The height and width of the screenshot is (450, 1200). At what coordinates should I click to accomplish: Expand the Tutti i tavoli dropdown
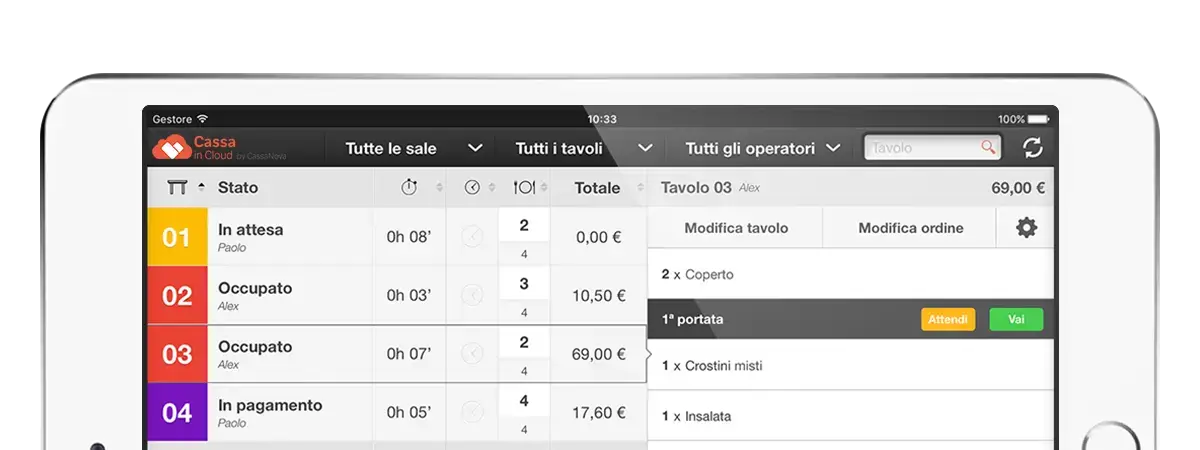point(584,148)
